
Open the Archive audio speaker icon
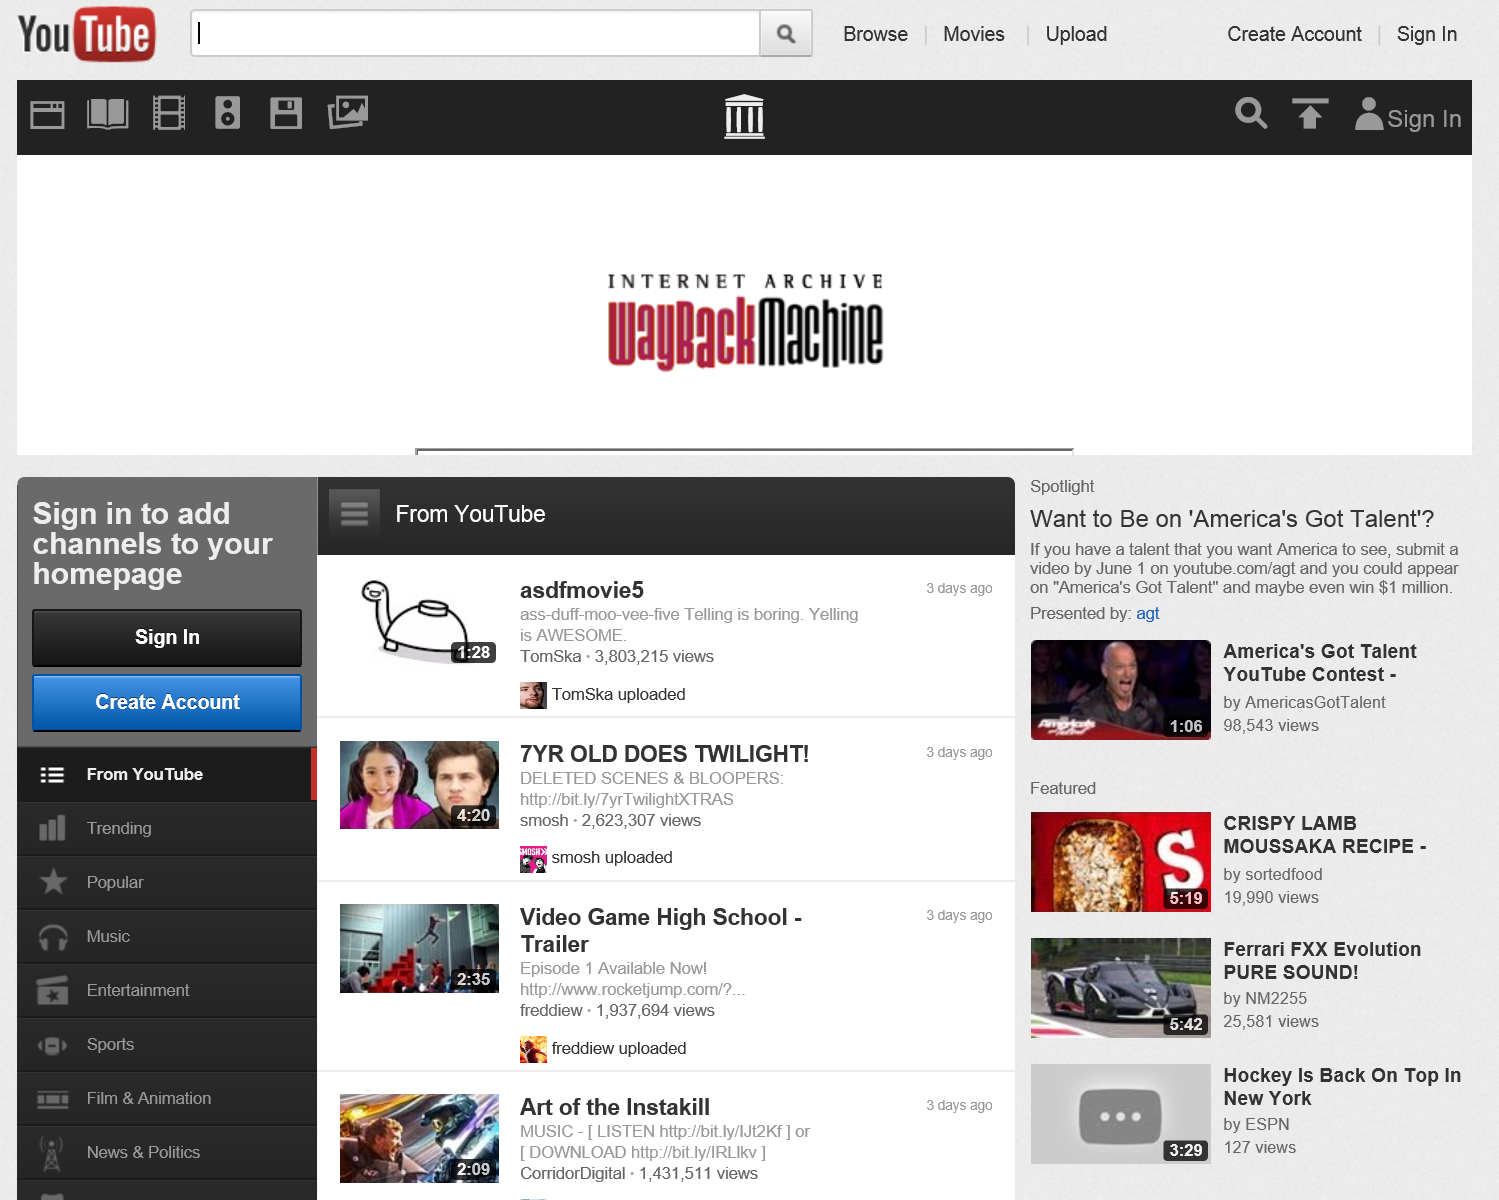click(228, 114)
